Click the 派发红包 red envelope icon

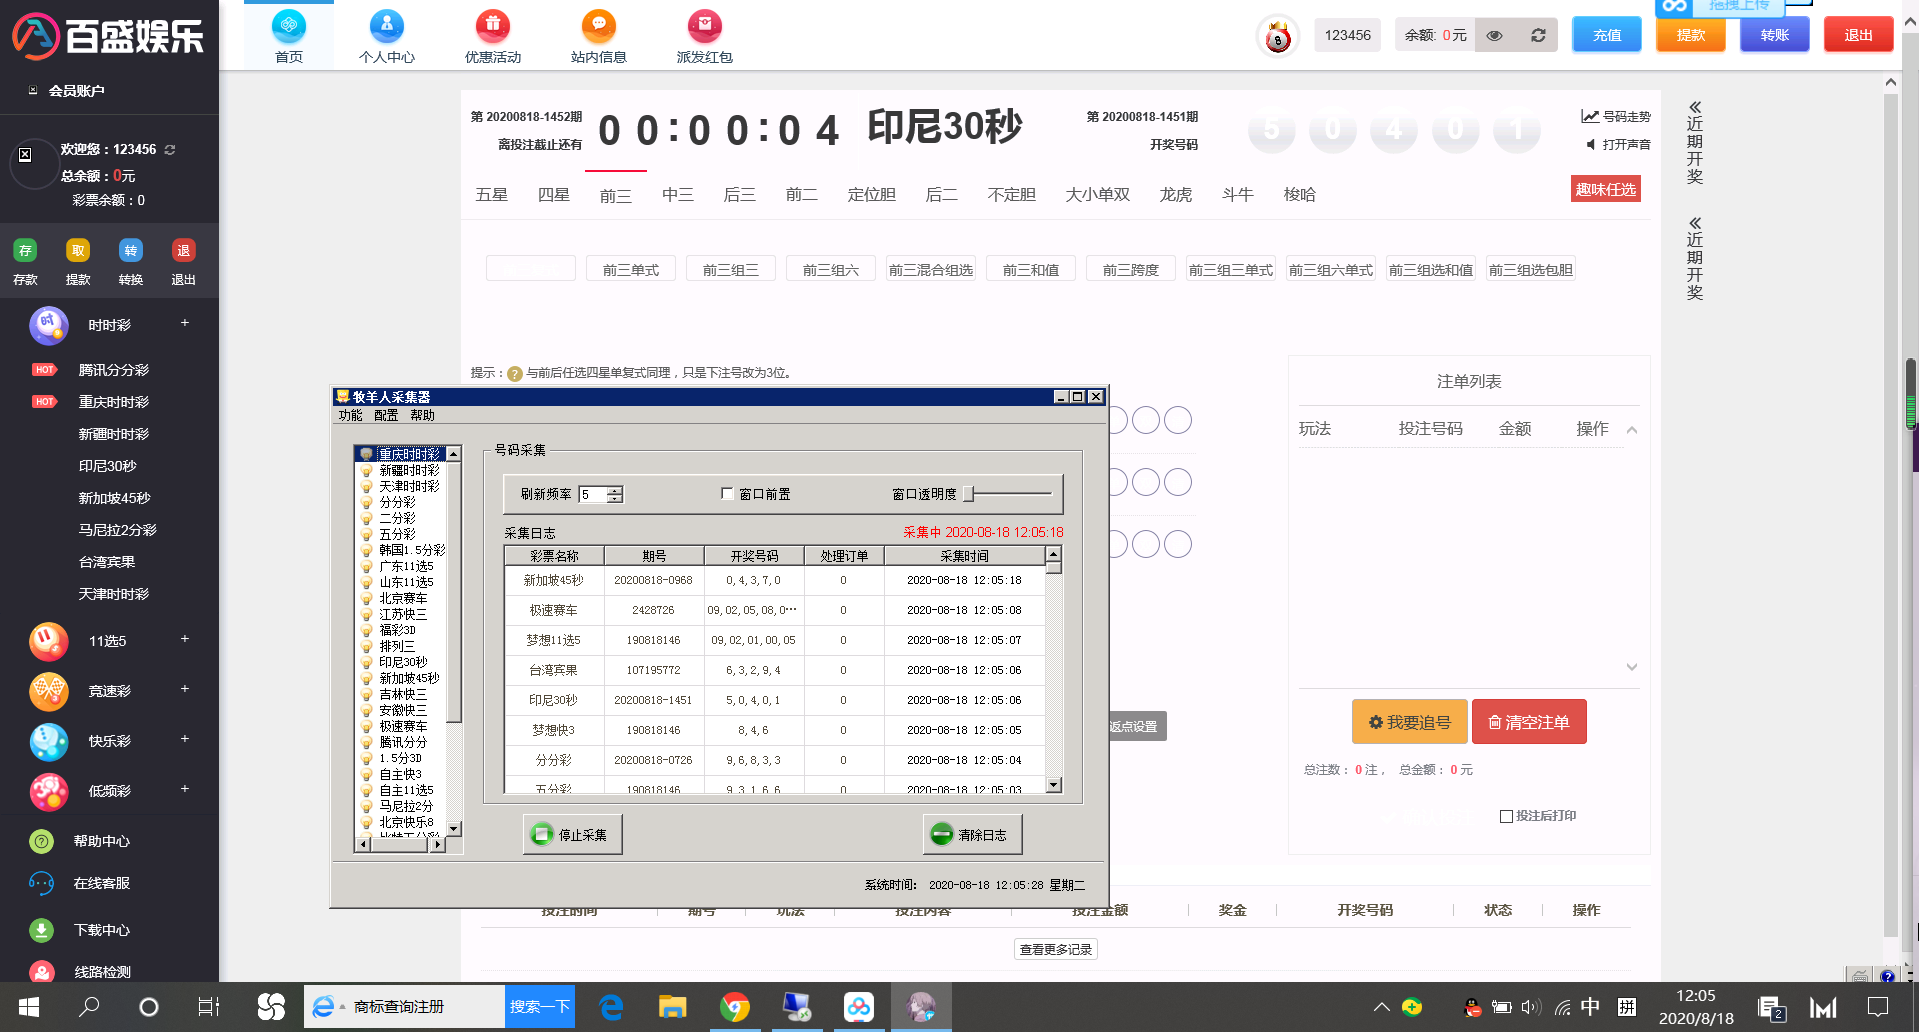tap(704, 26)
